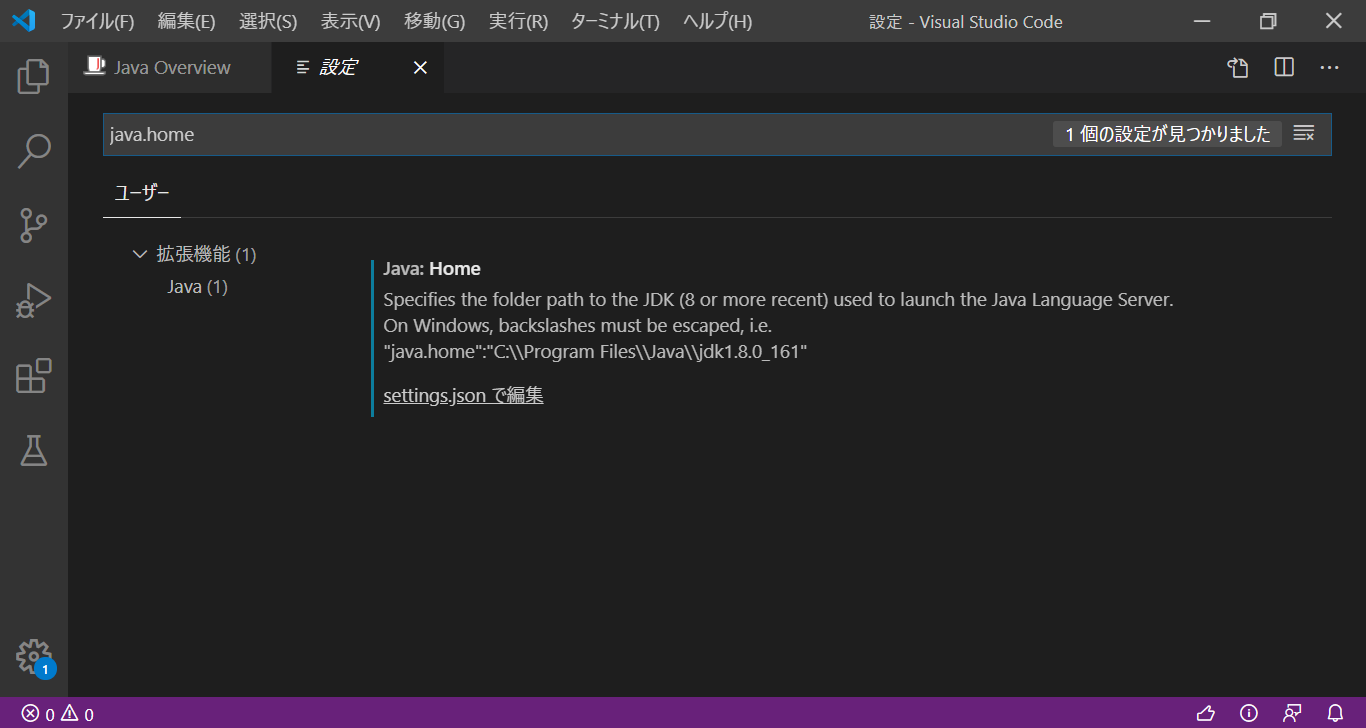
Task: Click the settings.json で編集 link
Action: pos(463,395)
